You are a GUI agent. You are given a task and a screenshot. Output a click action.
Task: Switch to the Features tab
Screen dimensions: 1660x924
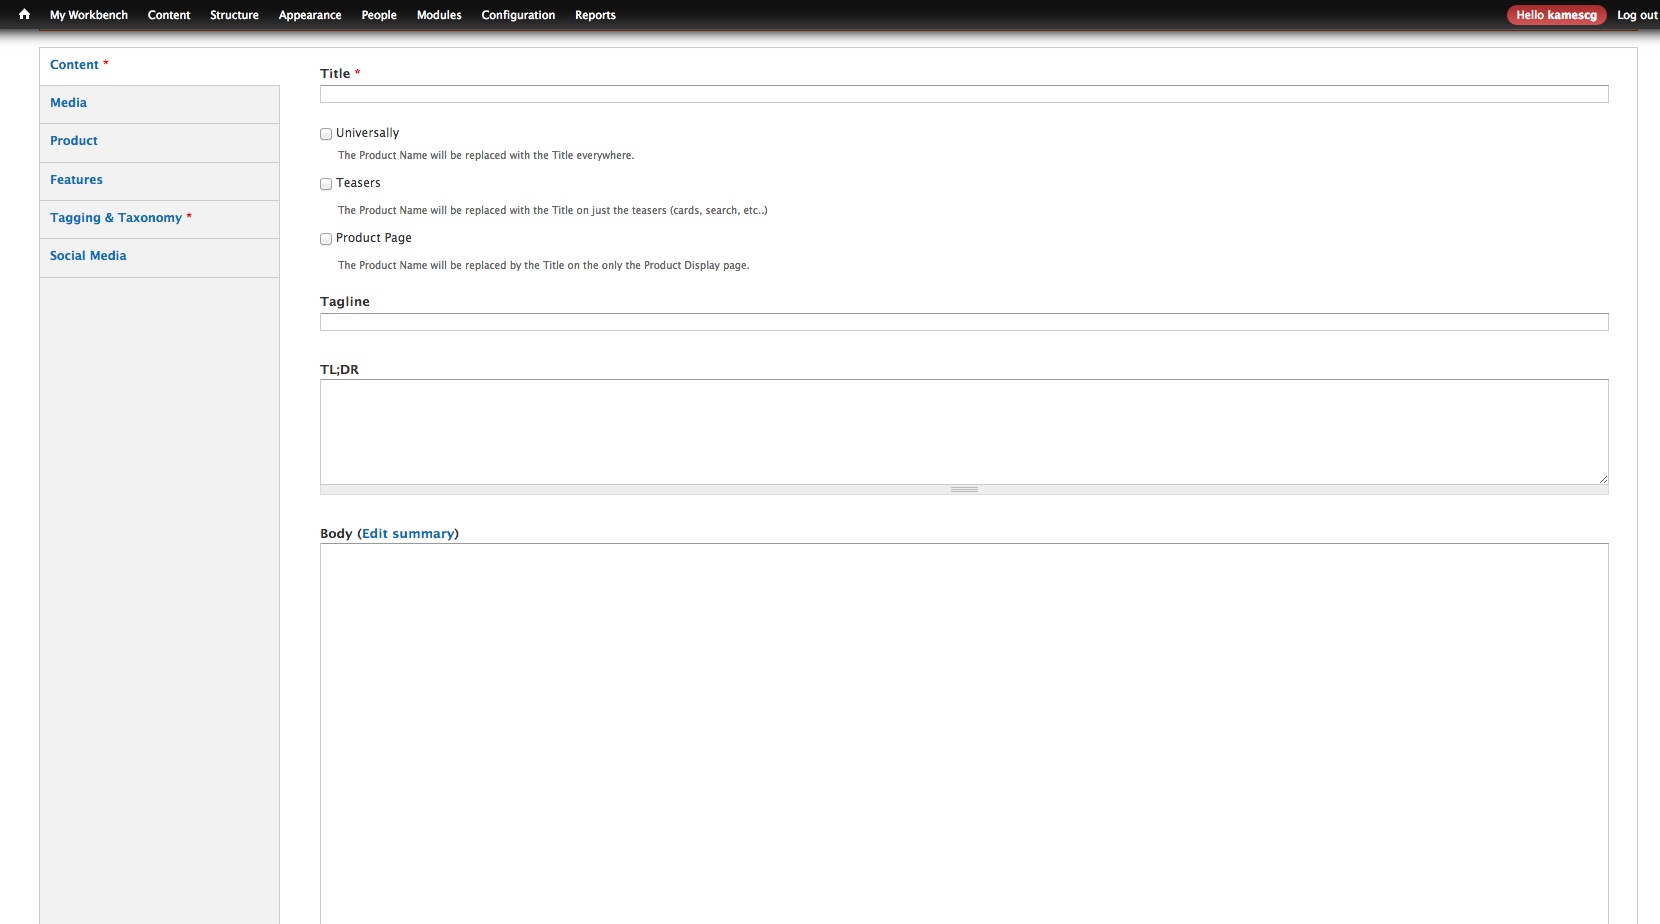click(160, 181)
